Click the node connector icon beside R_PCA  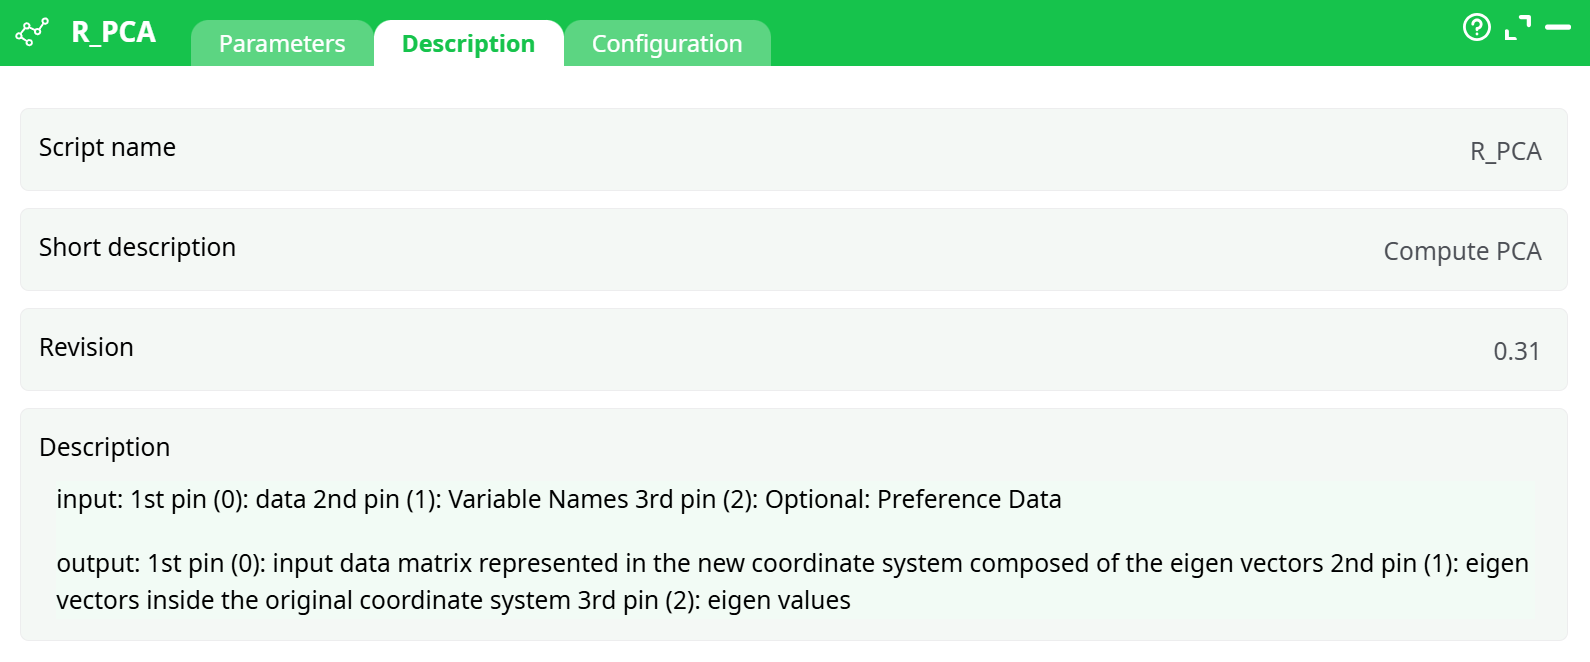point(31,30)
